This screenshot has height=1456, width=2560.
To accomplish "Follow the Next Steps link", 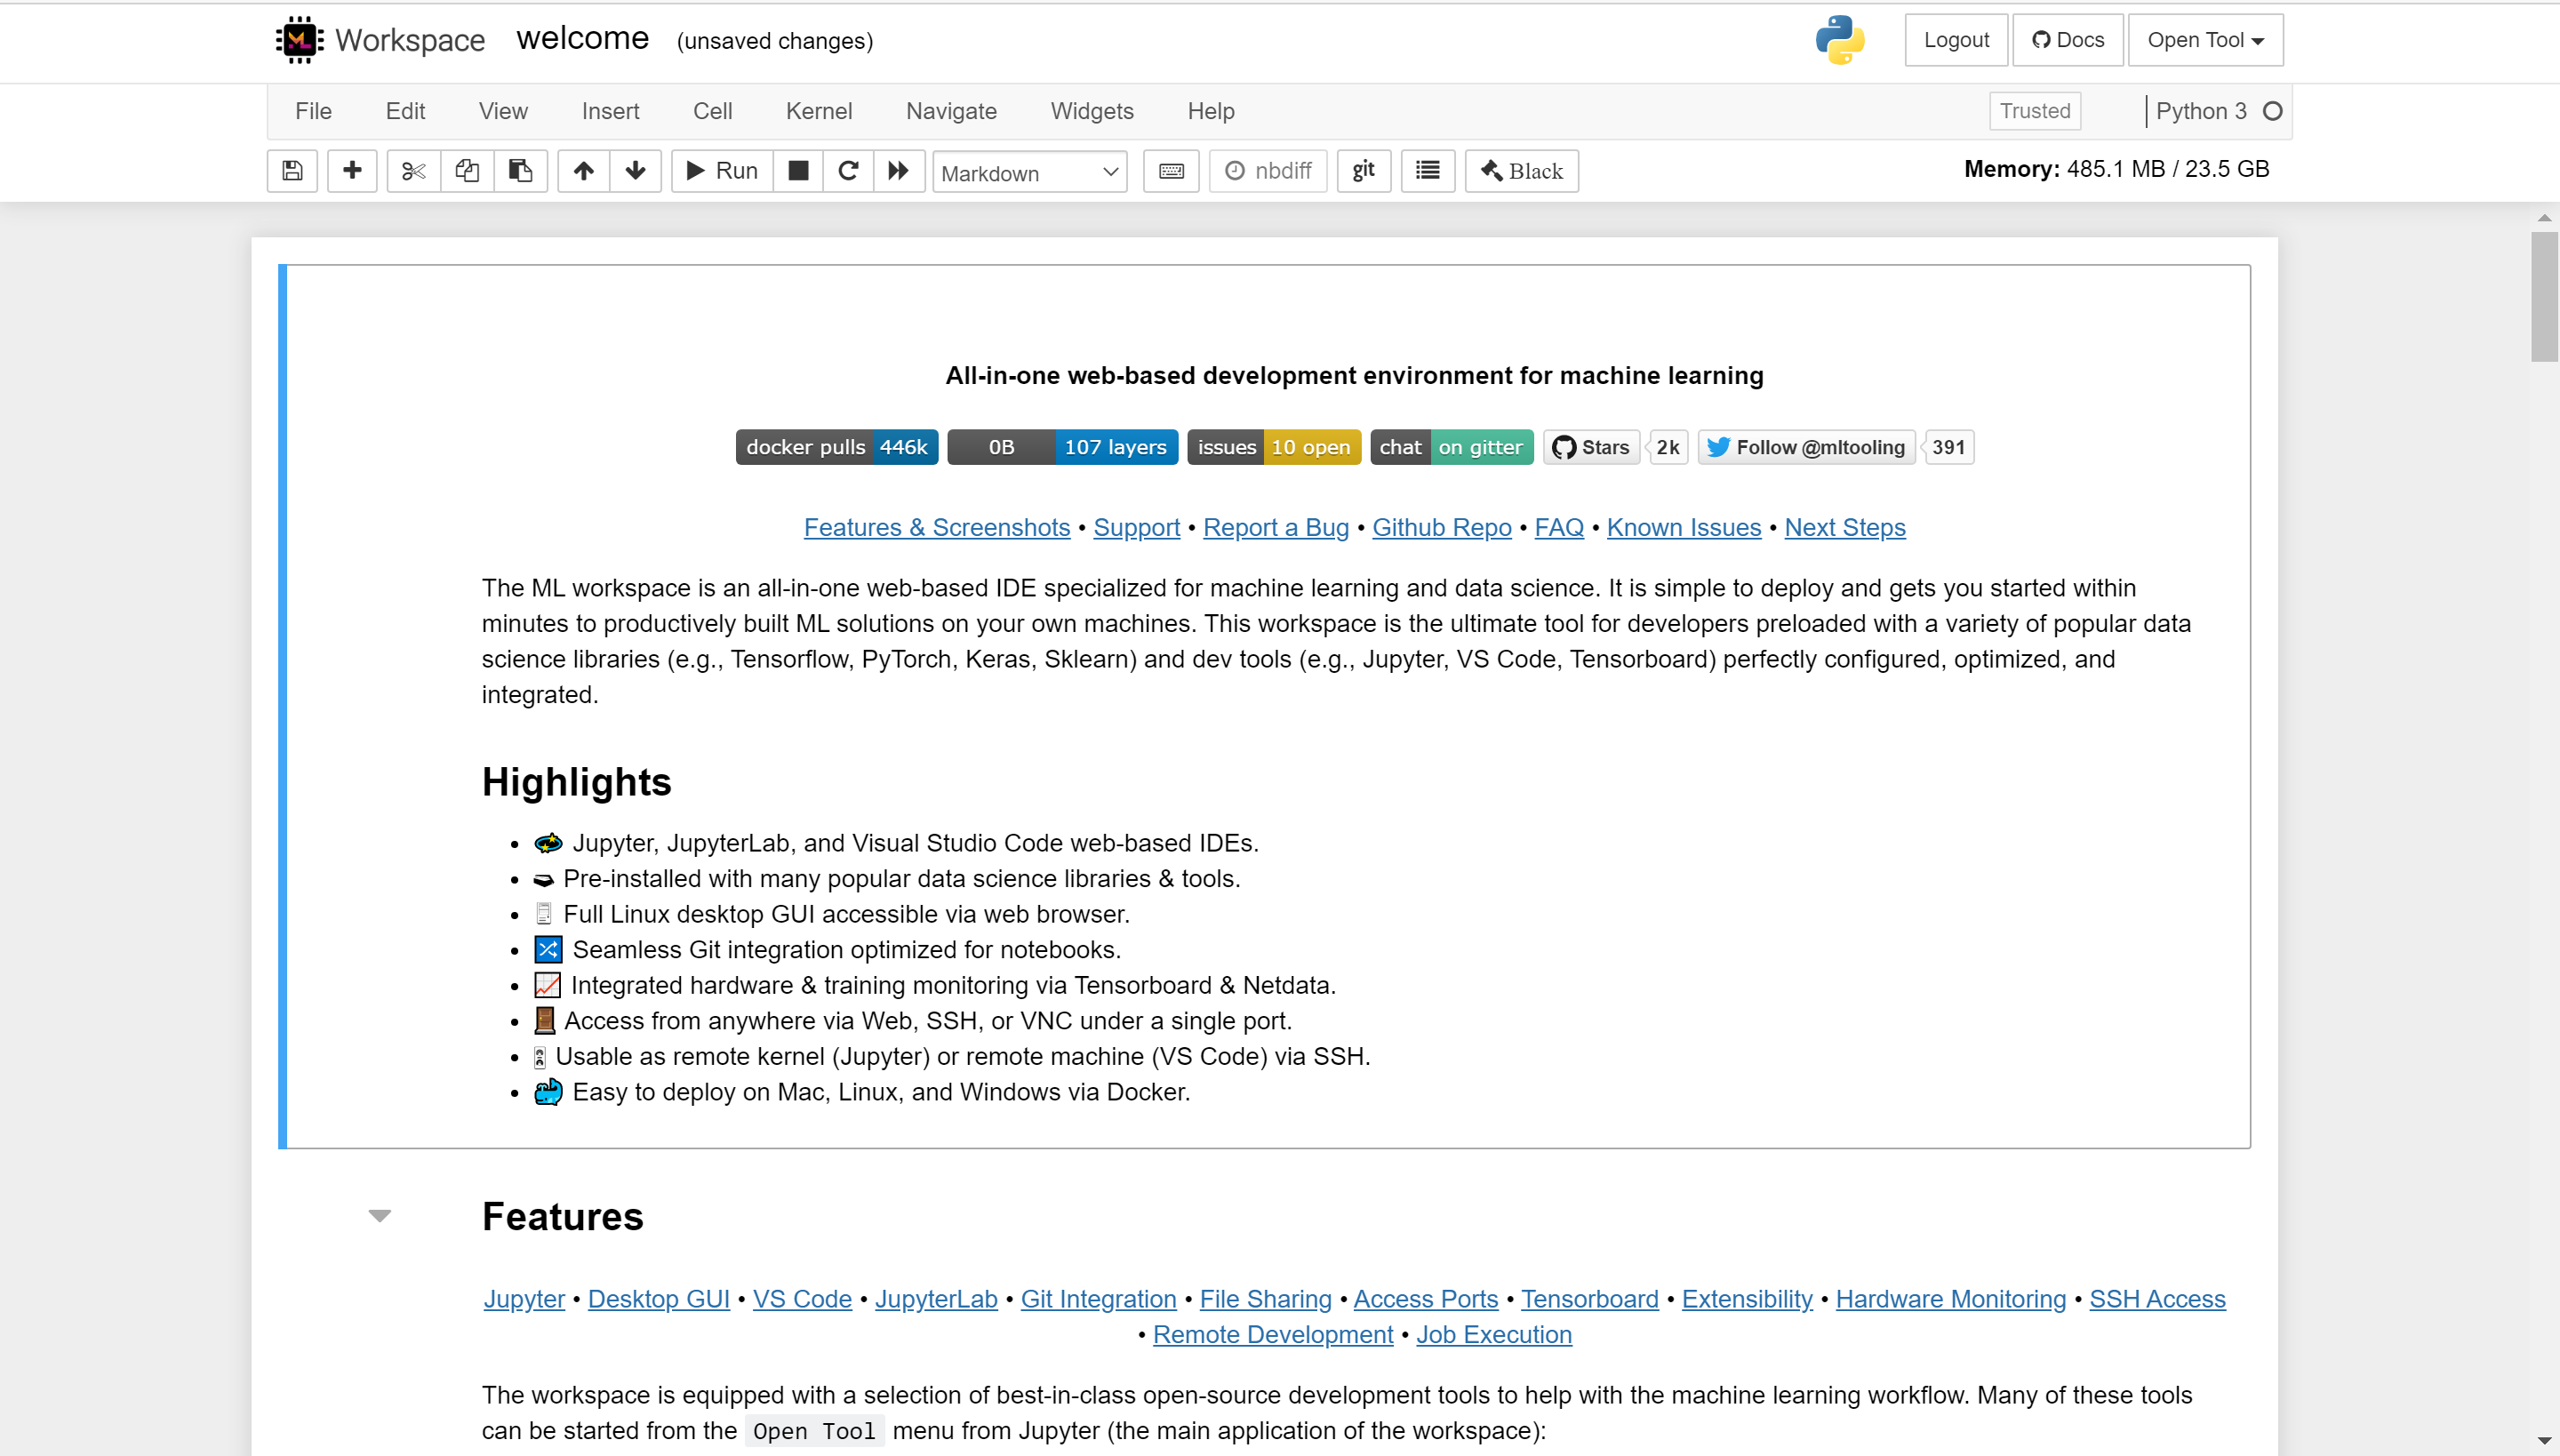I will [x=1845, y=527].
